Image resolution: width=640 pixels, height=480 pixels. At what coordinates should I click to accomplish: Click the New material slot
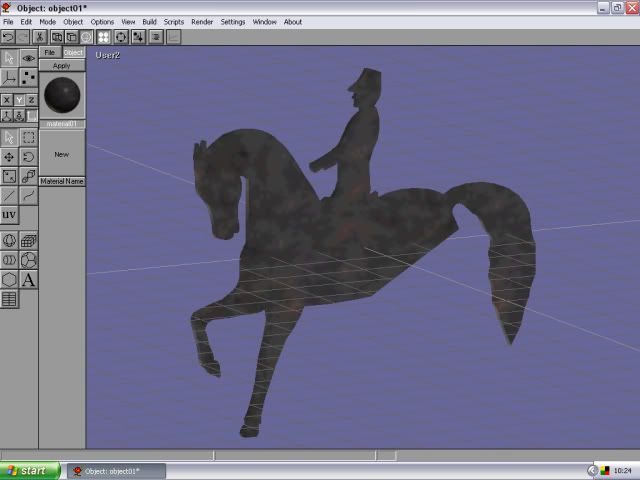[62, 154]
